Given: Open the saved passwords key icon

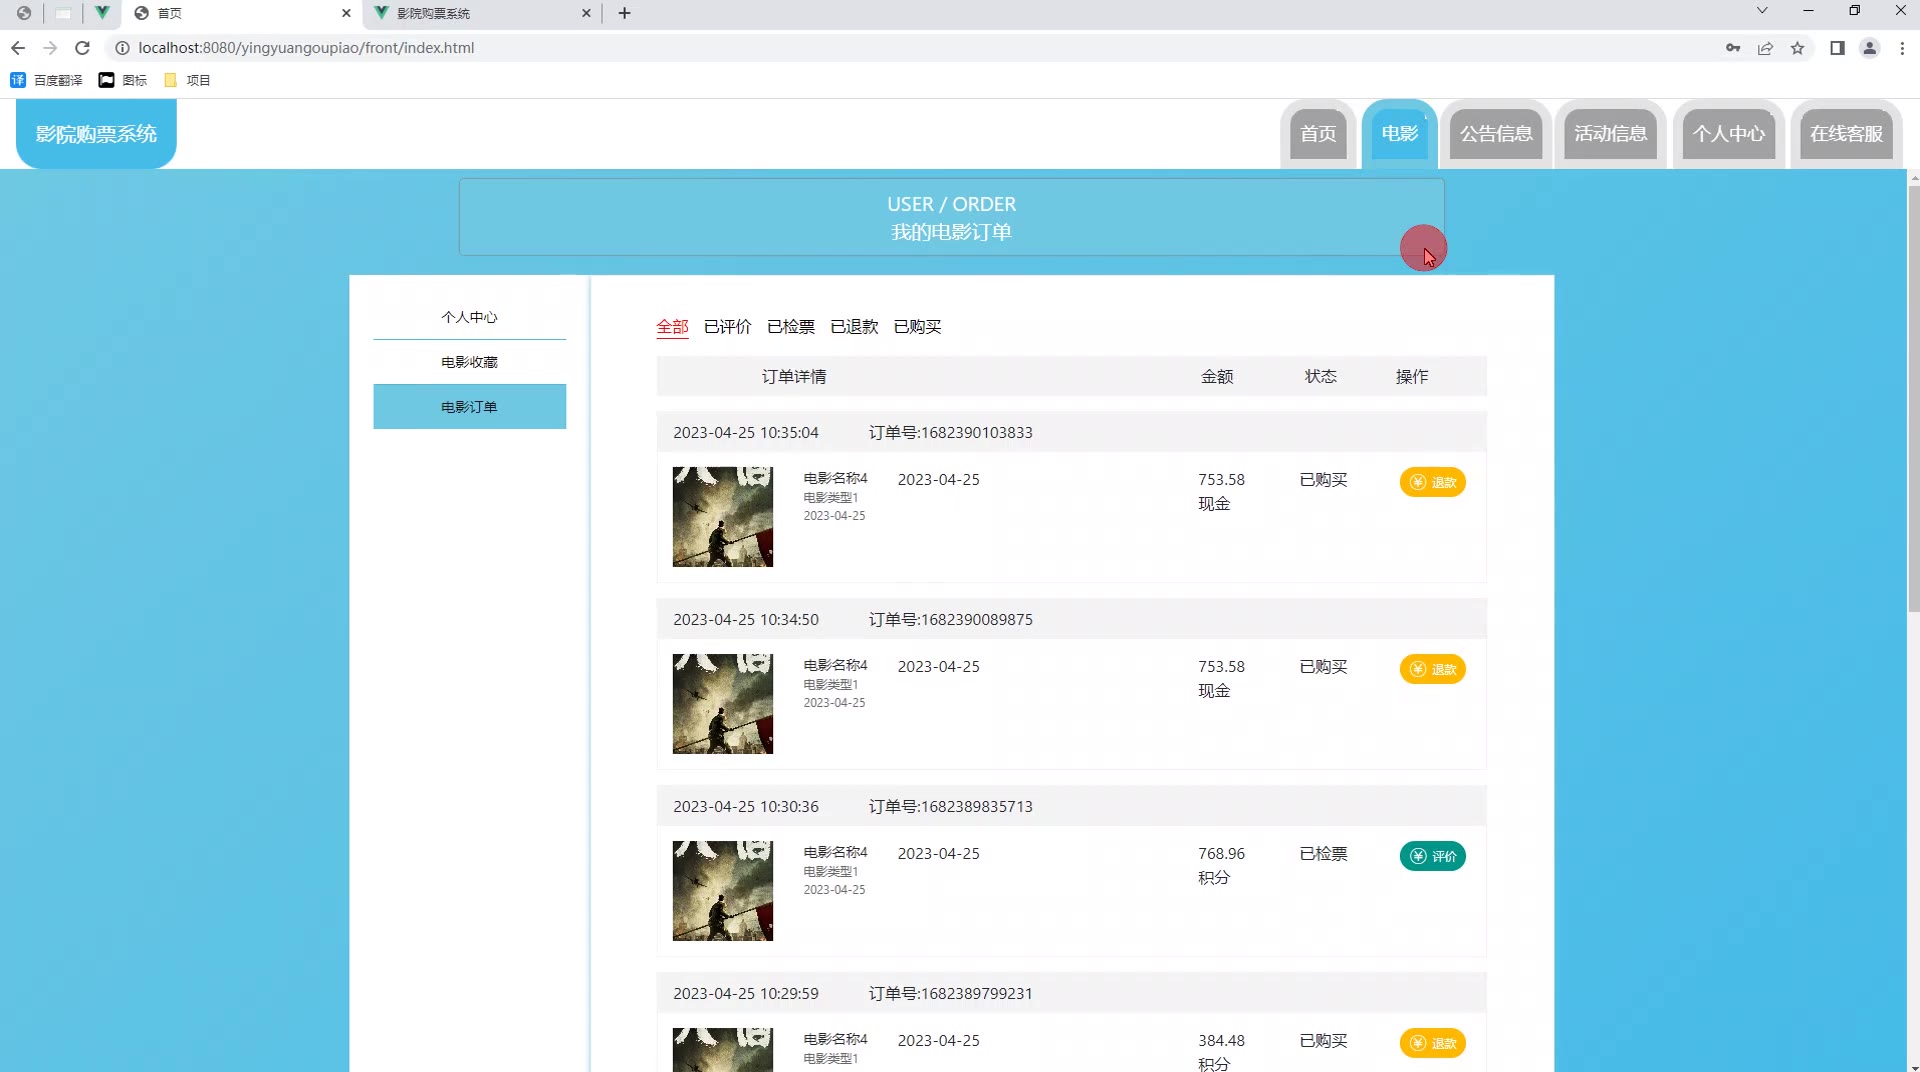Looking at the screenshot, I should [1733, 48].
